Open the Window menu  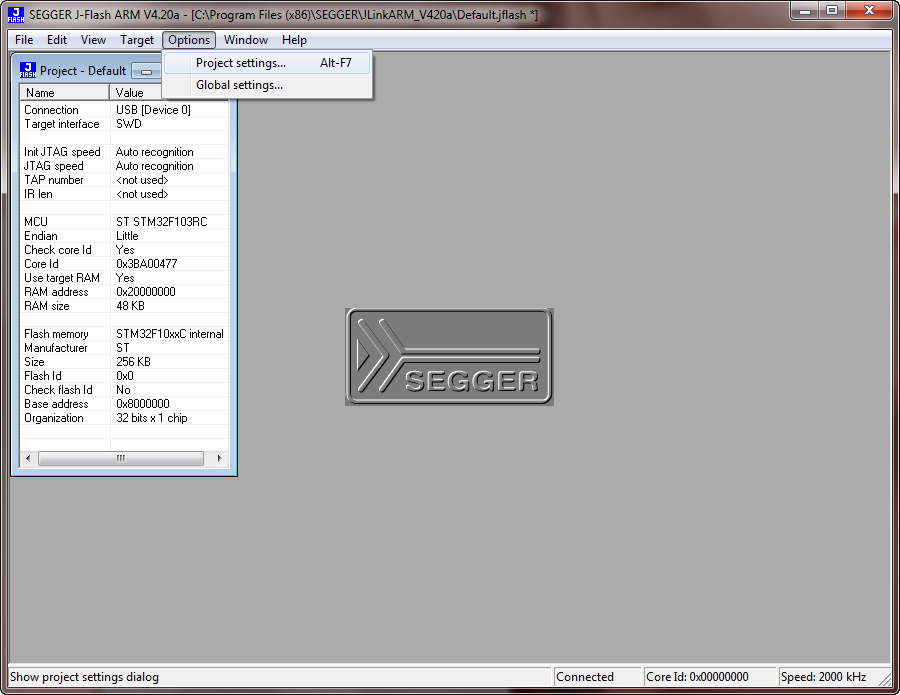click(246, 40)
